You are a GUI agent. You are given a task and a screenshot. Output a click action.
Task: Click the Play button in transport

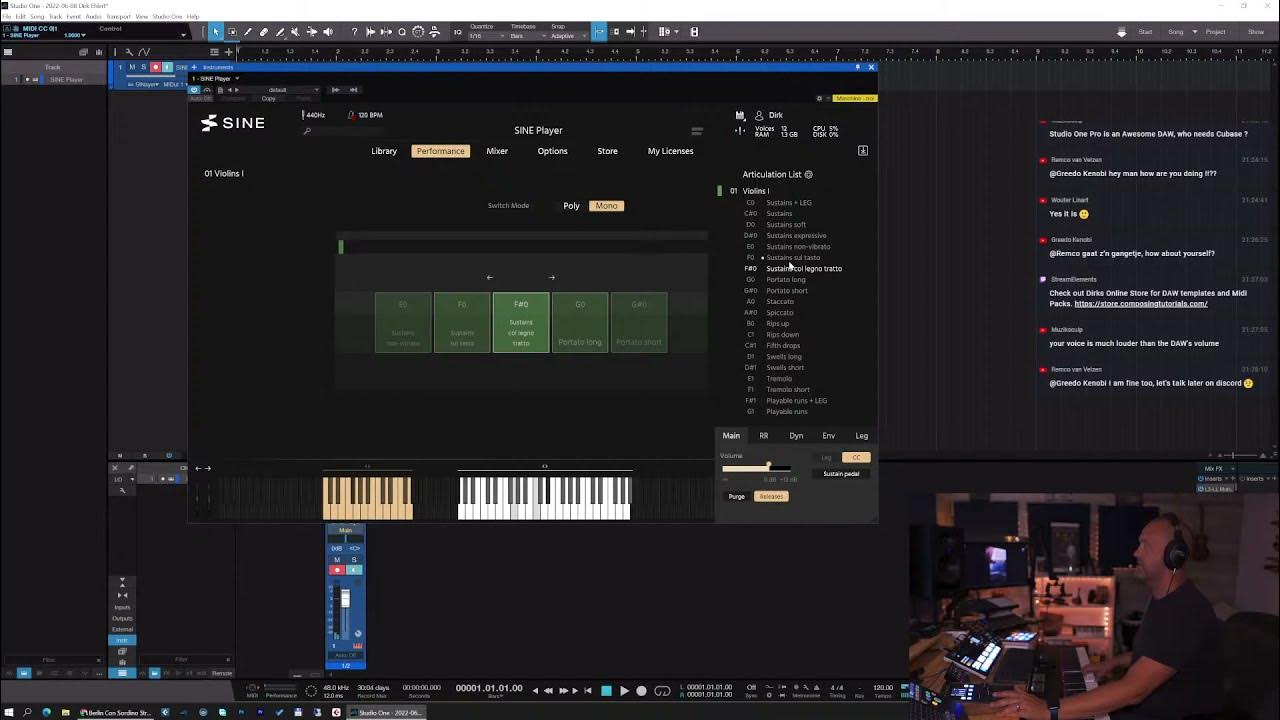coord(624,690)
